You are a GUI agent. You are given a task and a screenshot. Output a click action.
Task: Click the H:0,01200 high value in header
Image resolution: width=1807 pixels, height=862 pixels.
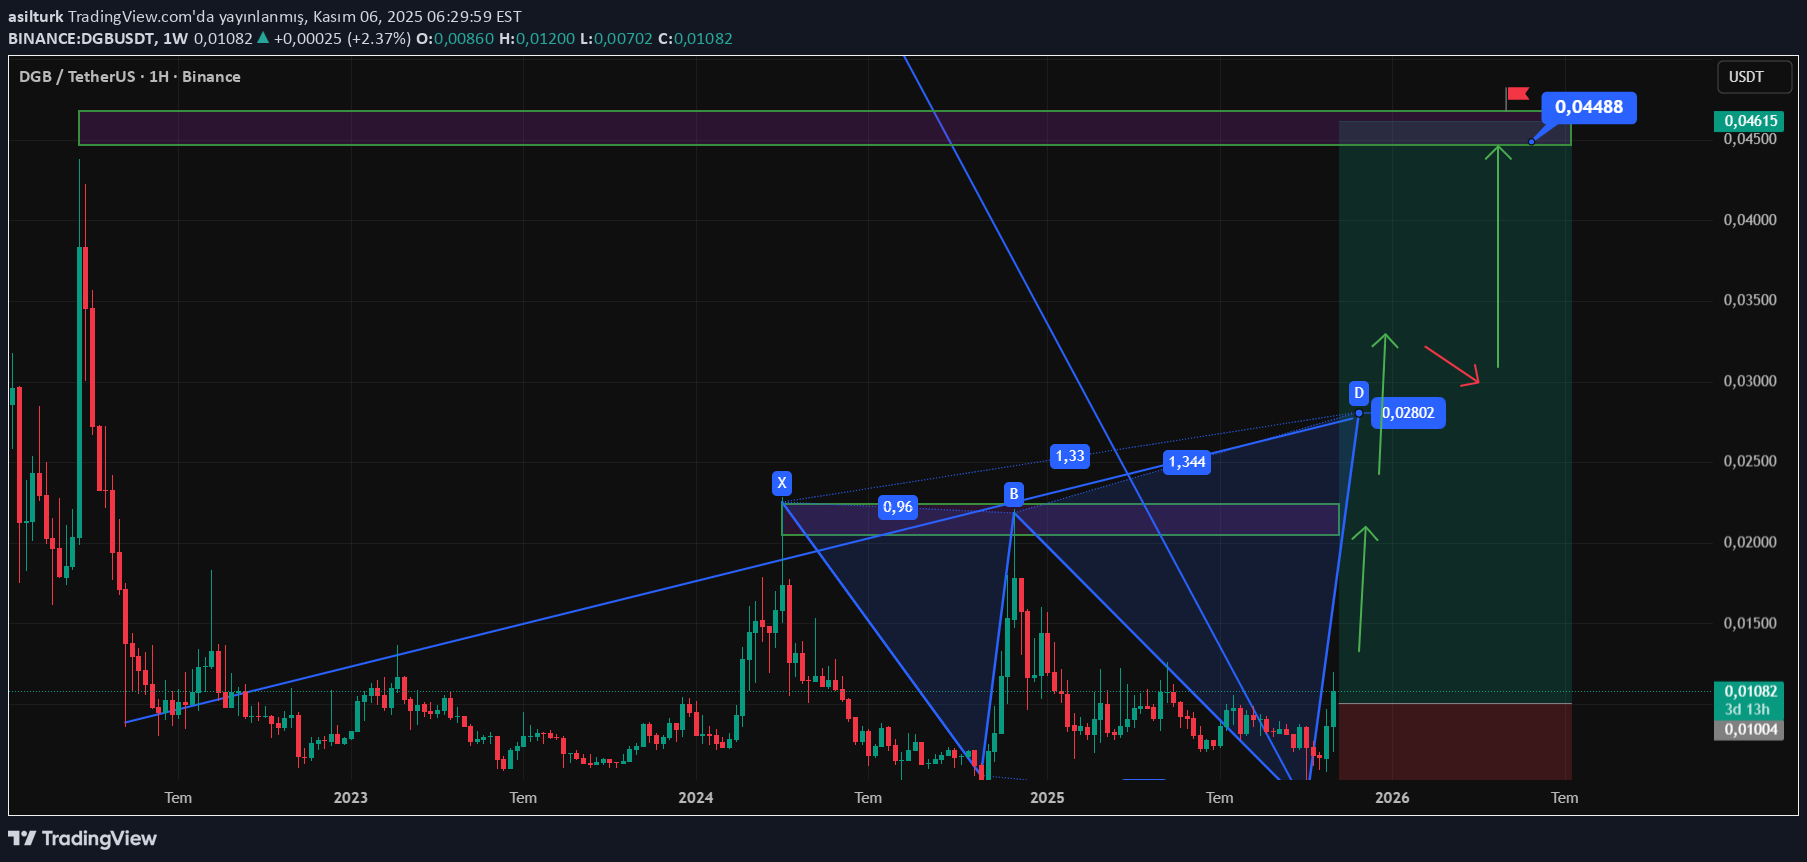point(537,39)
